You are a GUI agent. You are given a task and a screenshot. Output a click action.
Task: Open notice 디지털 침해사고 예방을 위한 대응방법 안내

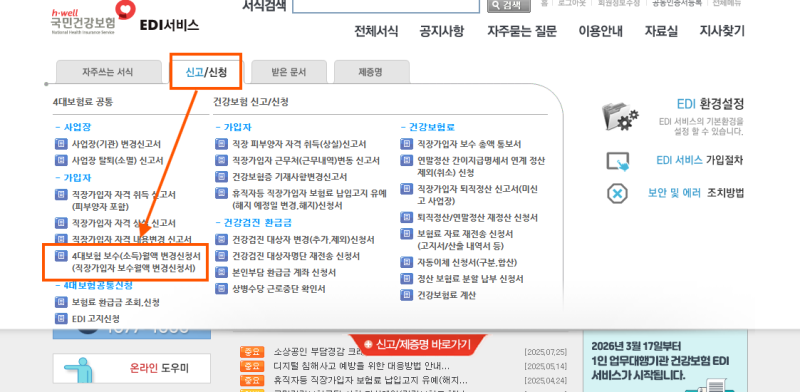(x=362, y=366)
